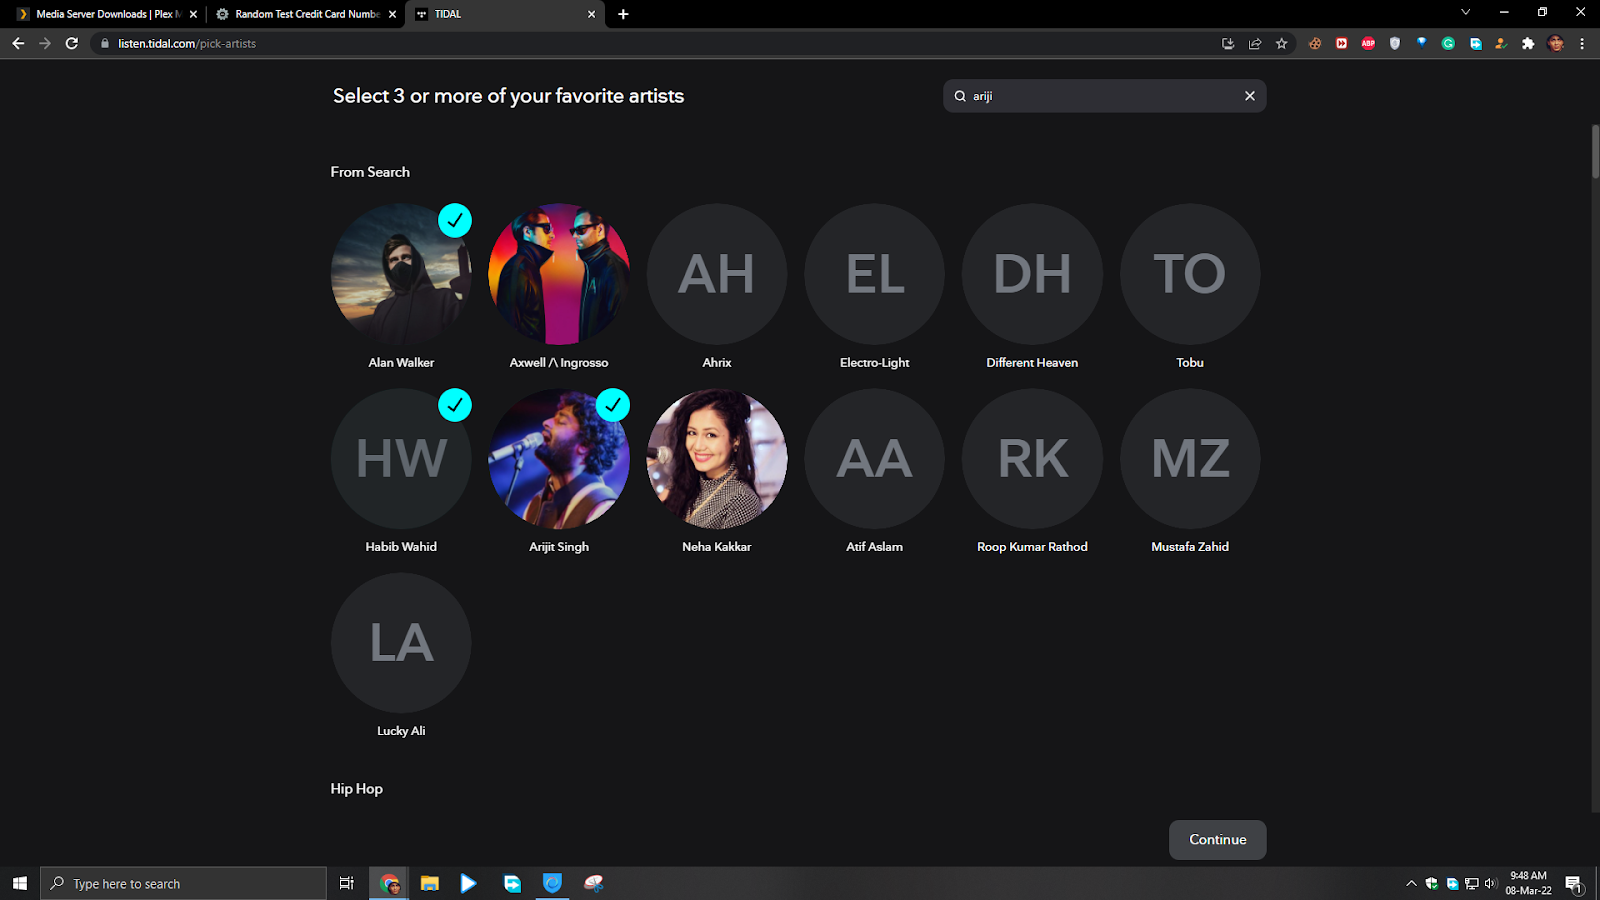
Task: Pick Atif Aslam AA artist circle
Action: pyautogui.click(x=875, y=459)
